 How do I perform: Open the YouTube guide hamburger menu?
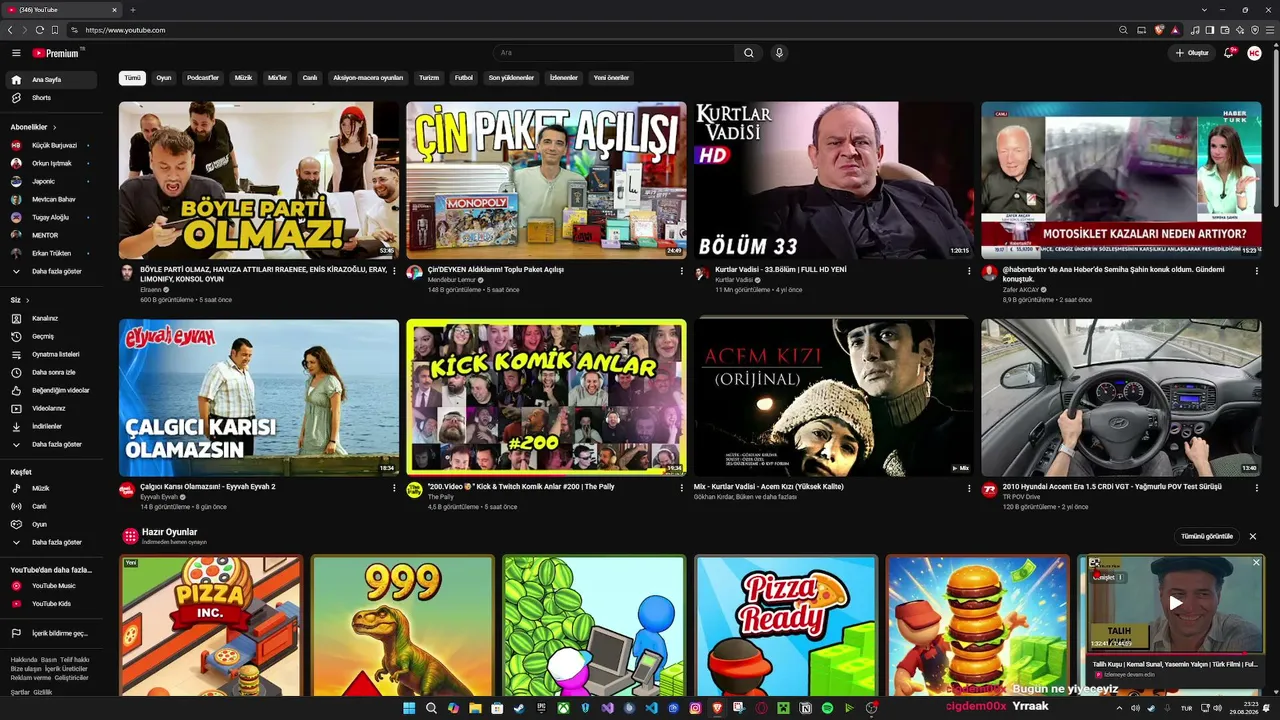point(16,53)
